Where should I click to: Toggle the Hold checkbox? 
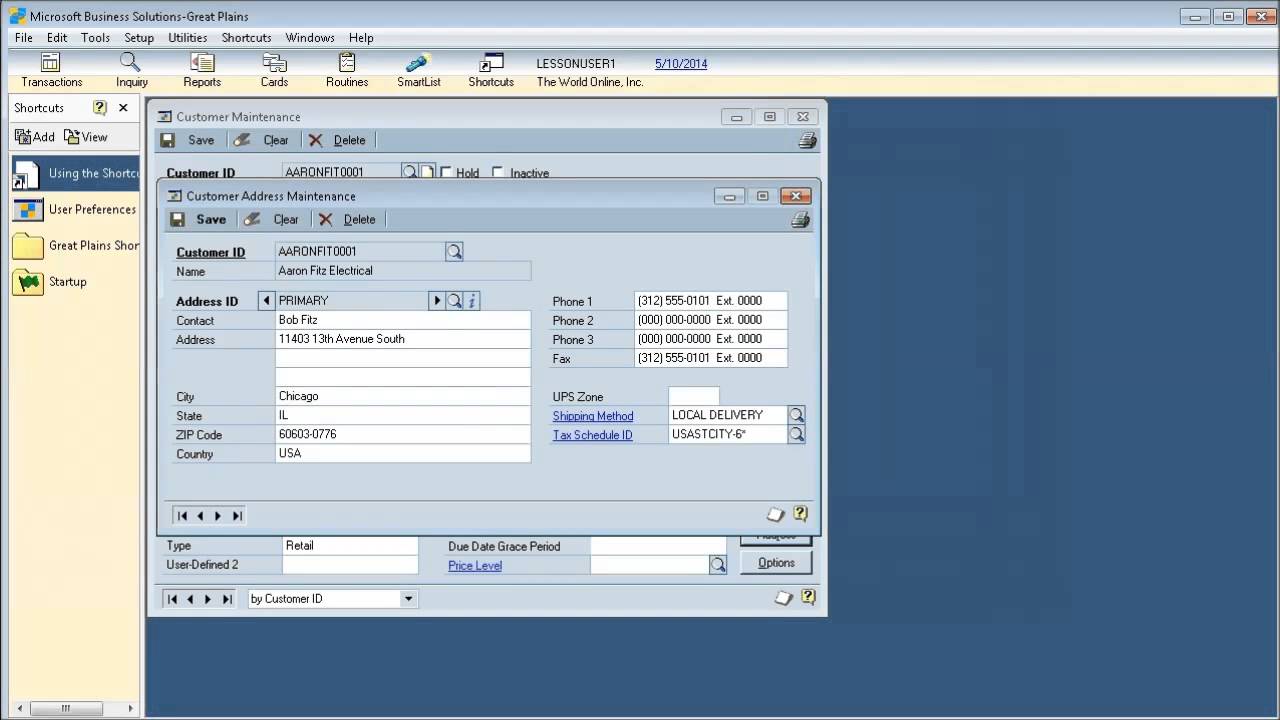[x=446, y=172]
